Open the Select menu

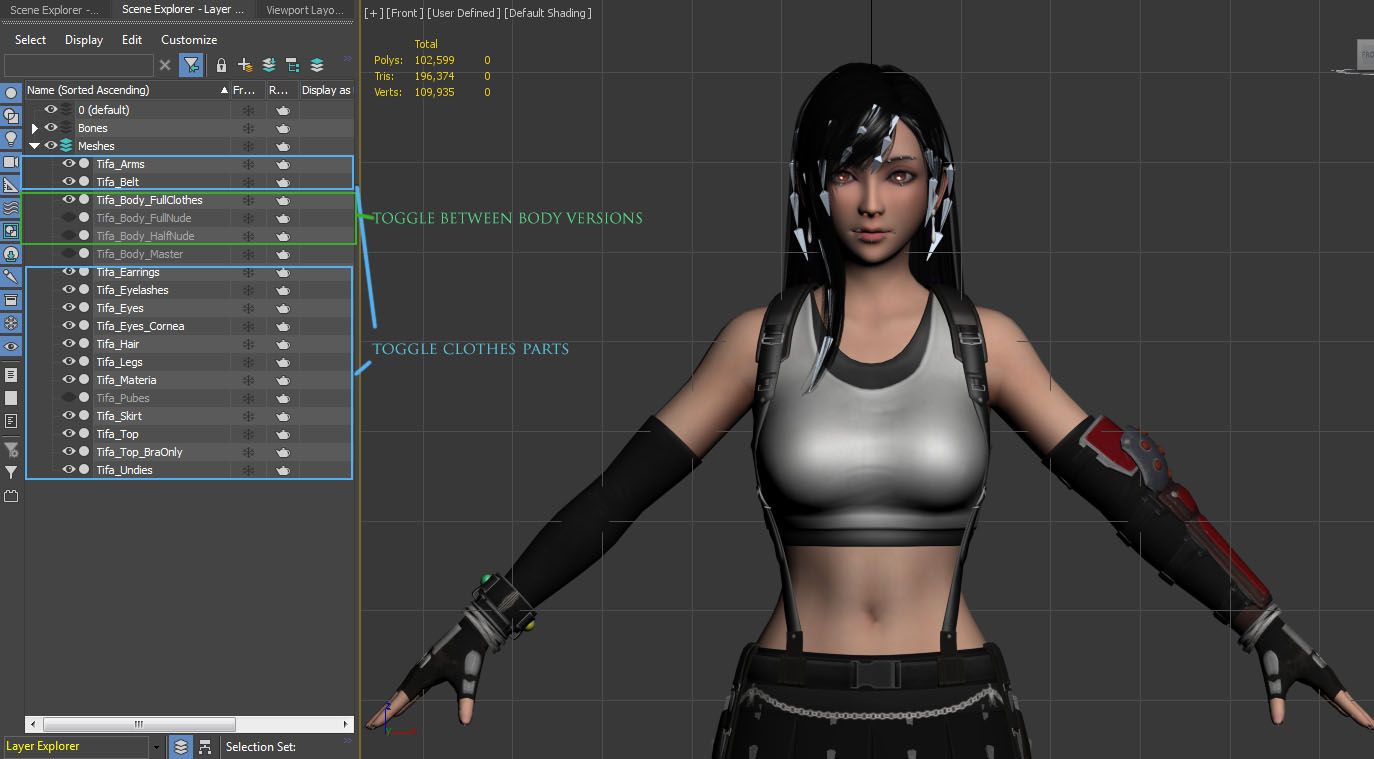coord(30,40)
